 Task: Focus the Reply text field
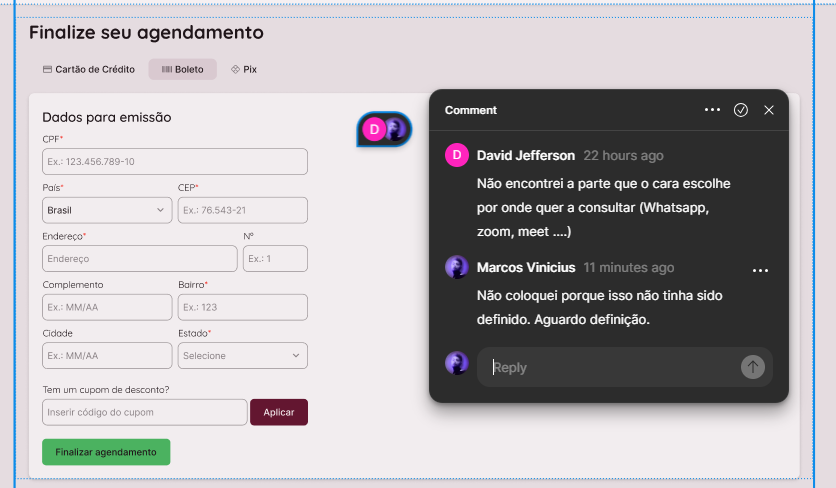click(x=610, y=367)
